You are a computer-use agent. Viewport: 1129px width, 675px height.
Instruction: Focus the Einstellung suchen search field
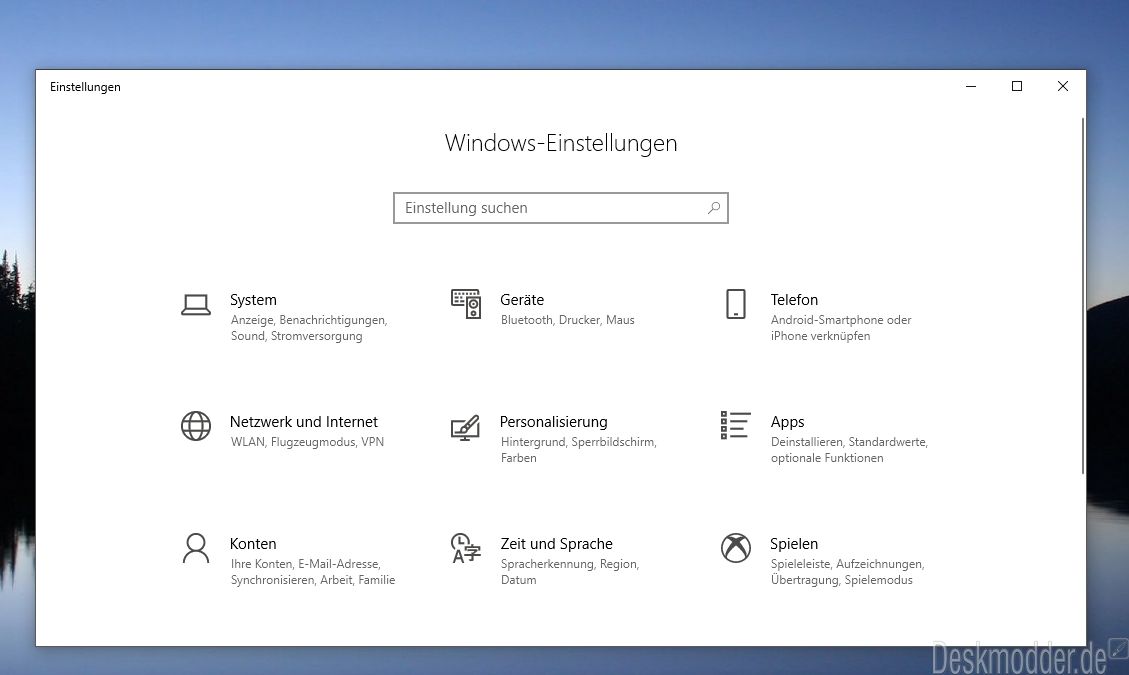click(x=561, y=208)
